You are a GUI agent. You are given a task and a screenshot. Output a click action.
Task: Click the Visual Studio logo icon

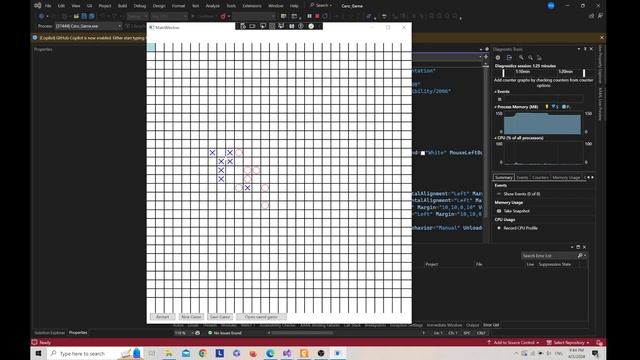click(38, 6)
